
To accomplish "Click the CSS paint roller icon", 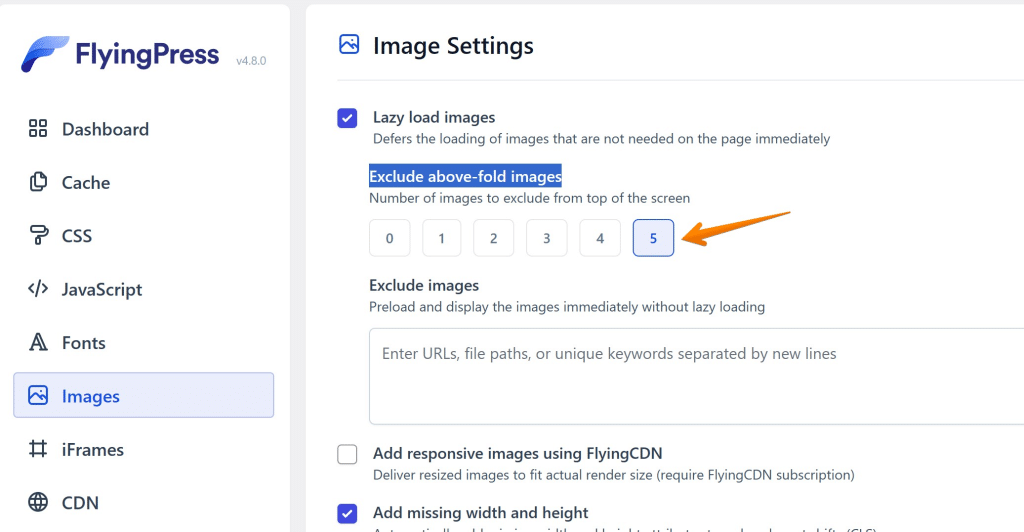I will [x=38, y=236].
